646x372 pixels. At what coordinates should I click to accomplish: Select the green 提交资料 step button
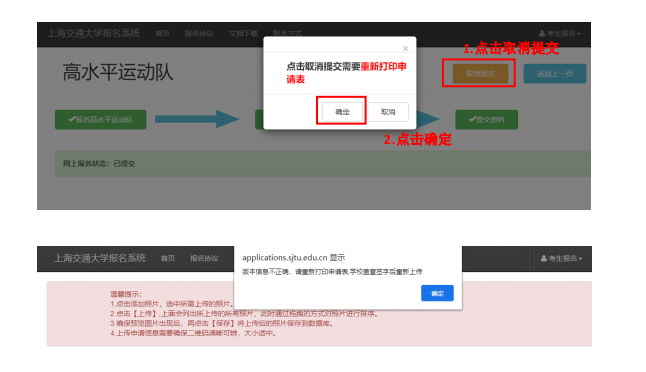click(487, 119)
